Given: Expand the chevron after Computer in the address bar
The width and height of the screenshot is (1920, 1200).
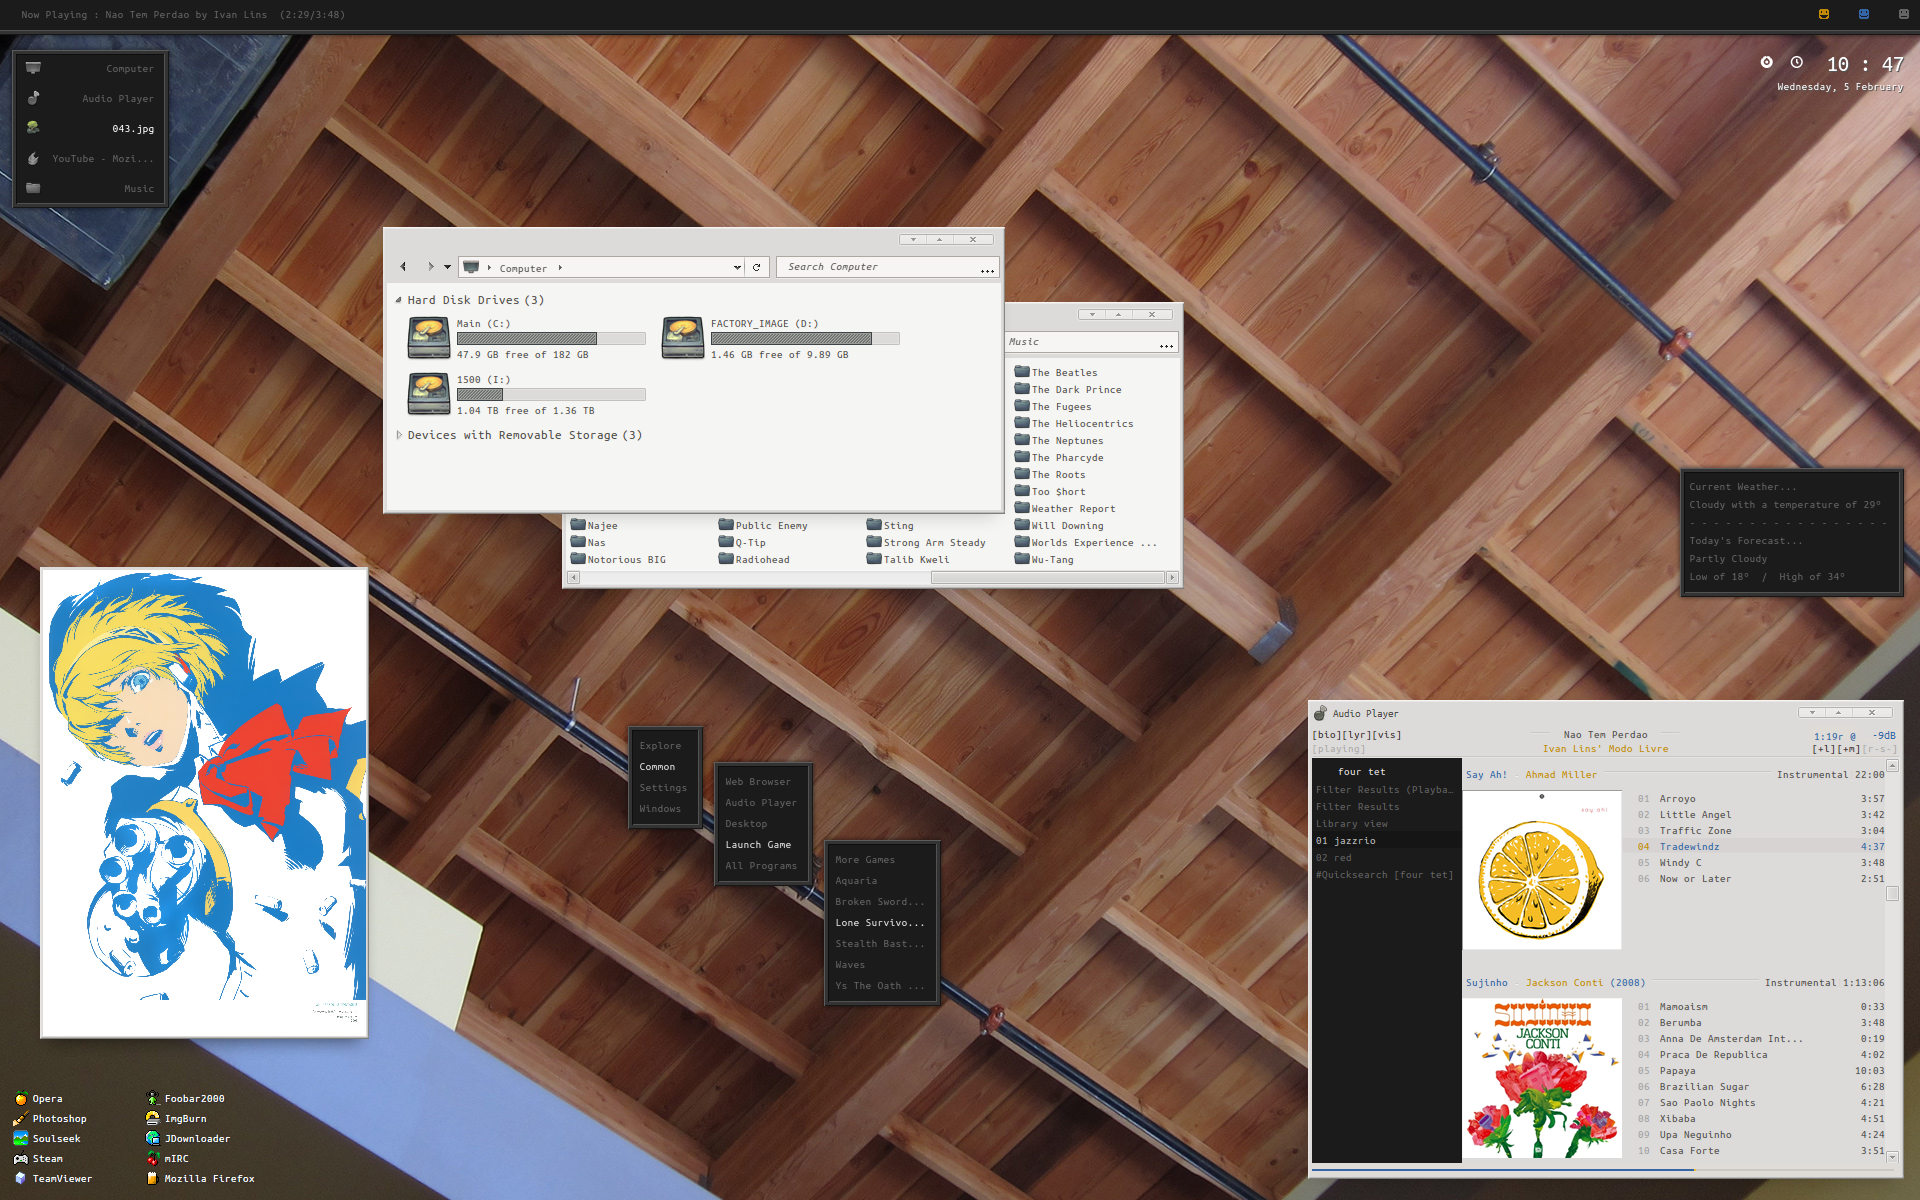Looking at the screenshot, I should click(x=560, y=268).
